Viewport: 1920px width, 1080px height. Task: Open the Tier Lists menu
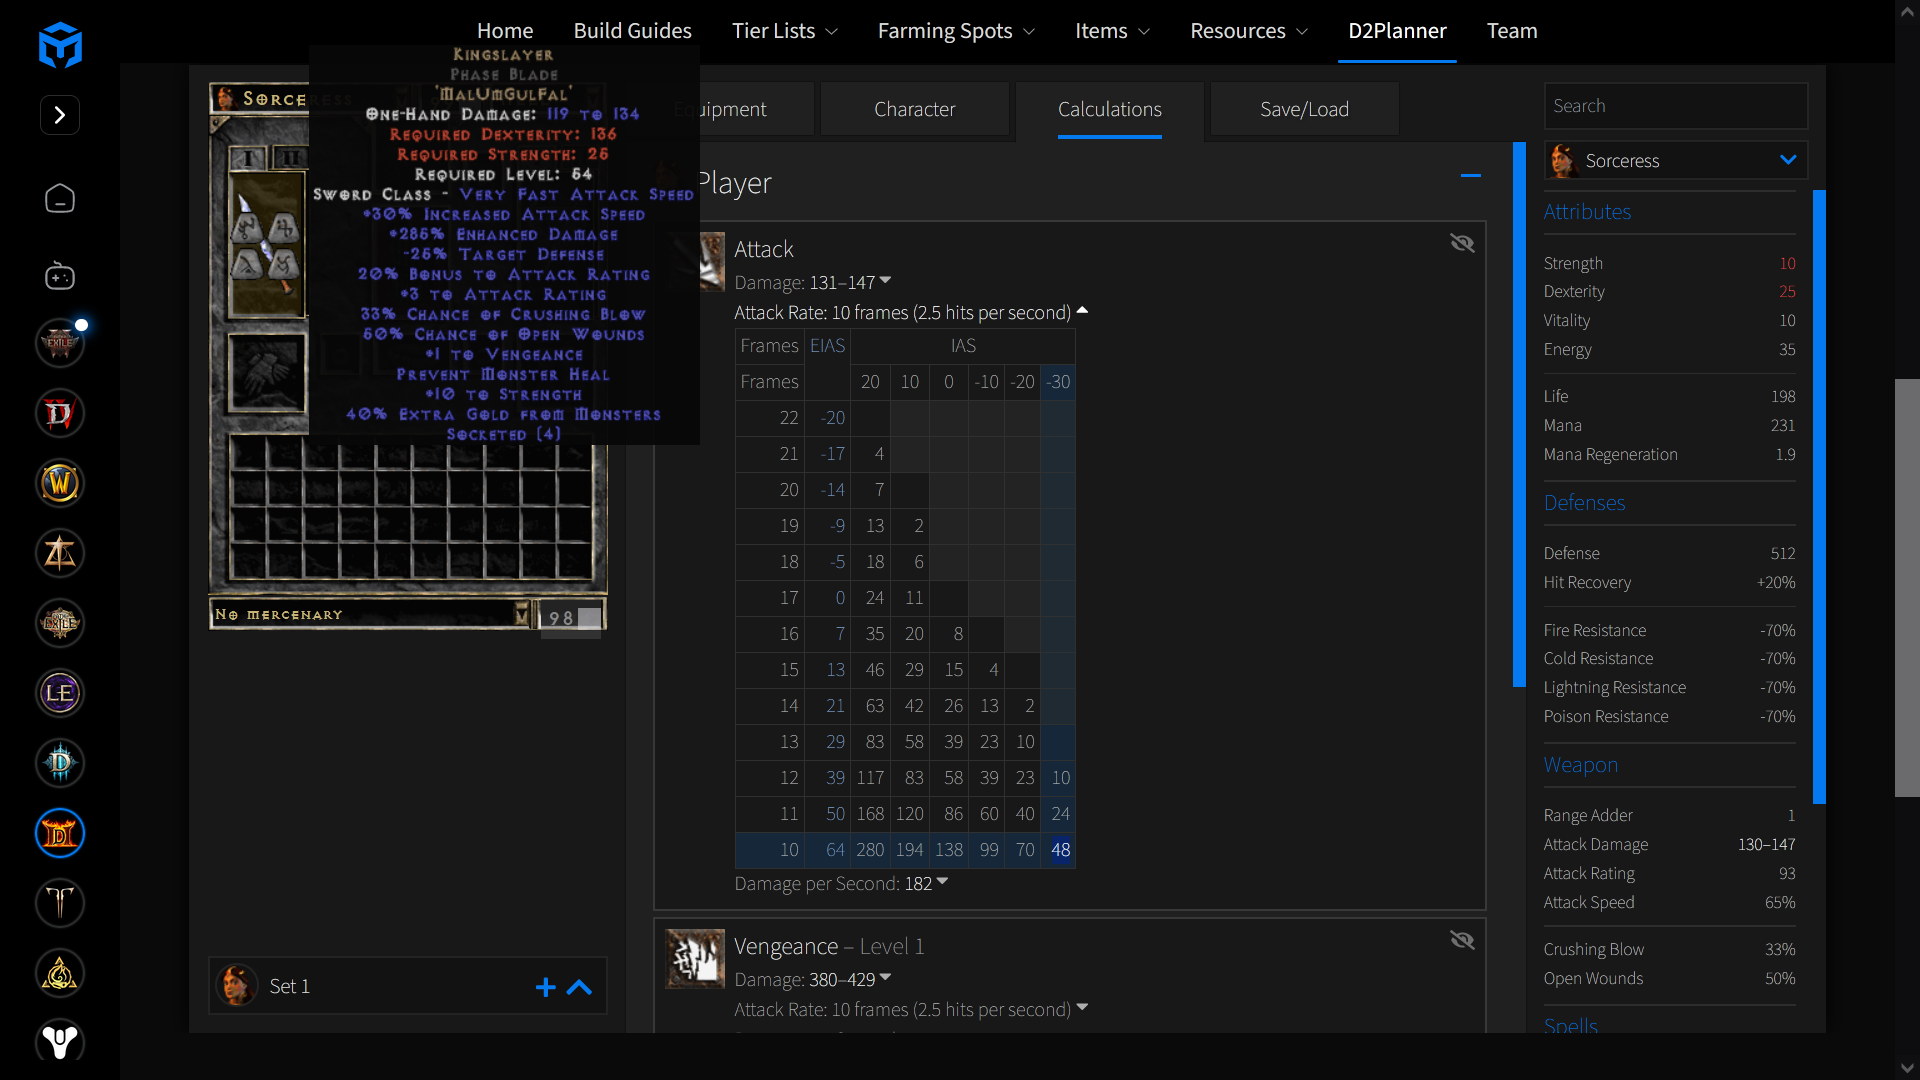pyautogui.click(x=784, y=31)
